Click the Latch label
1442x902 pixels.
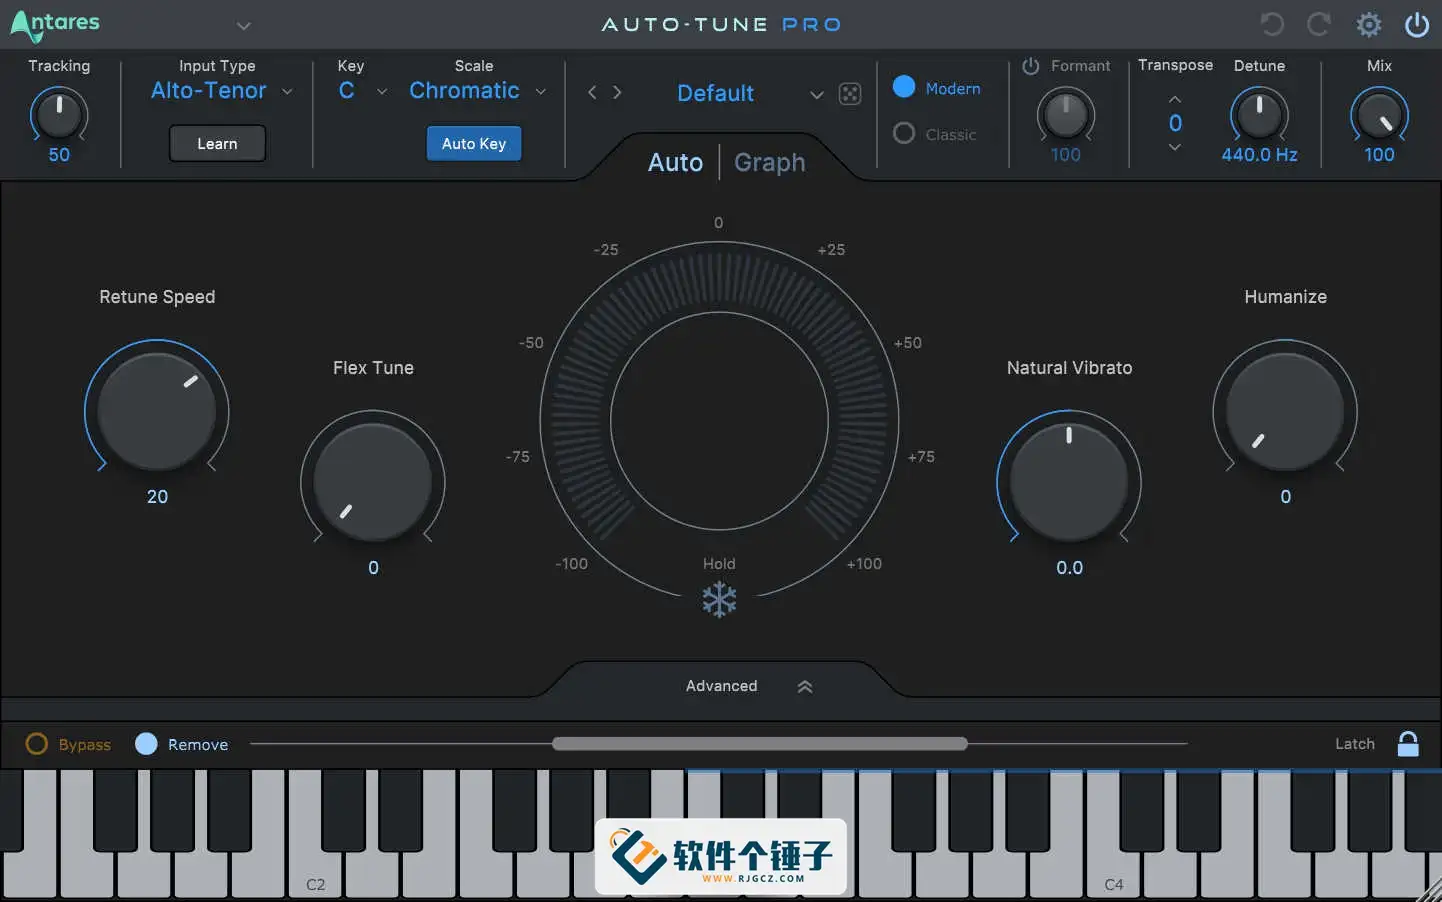tap(1354, 743)
